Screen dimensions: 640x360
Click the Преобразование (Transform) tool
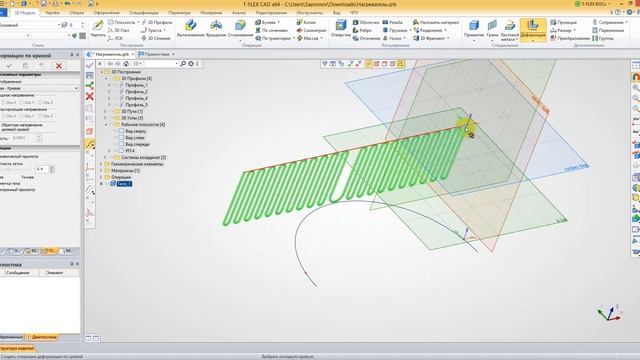570,38
